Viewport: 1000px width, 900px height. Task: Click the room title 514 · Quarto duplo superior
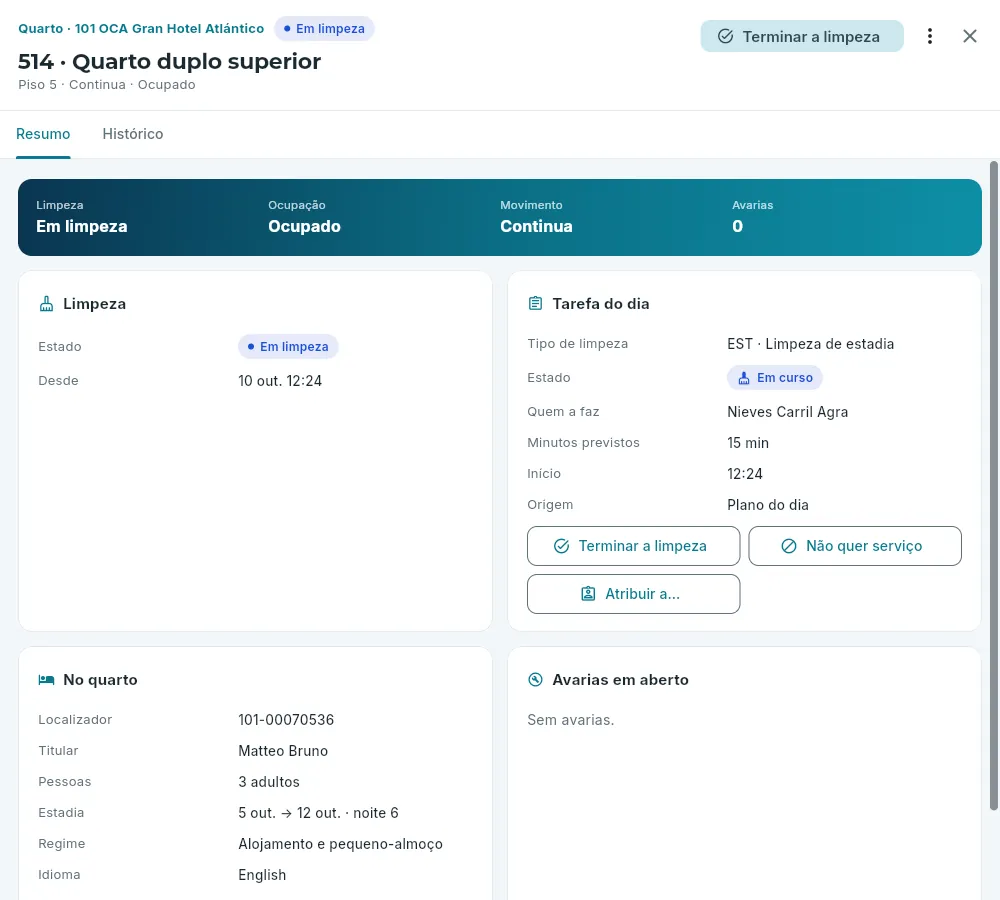(170, 62)
